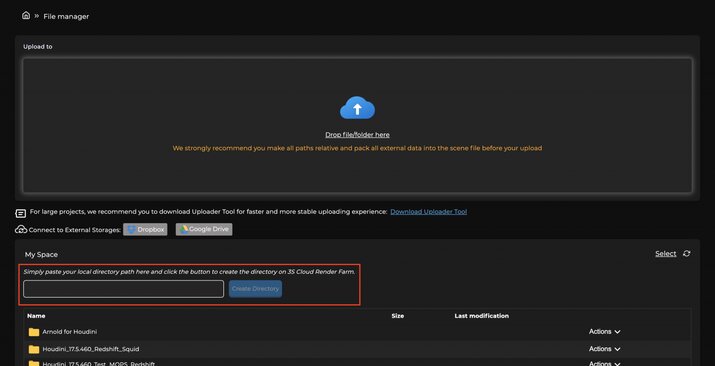
Task: Click the Drop file/folder here link
Action: tap(358, 135)
